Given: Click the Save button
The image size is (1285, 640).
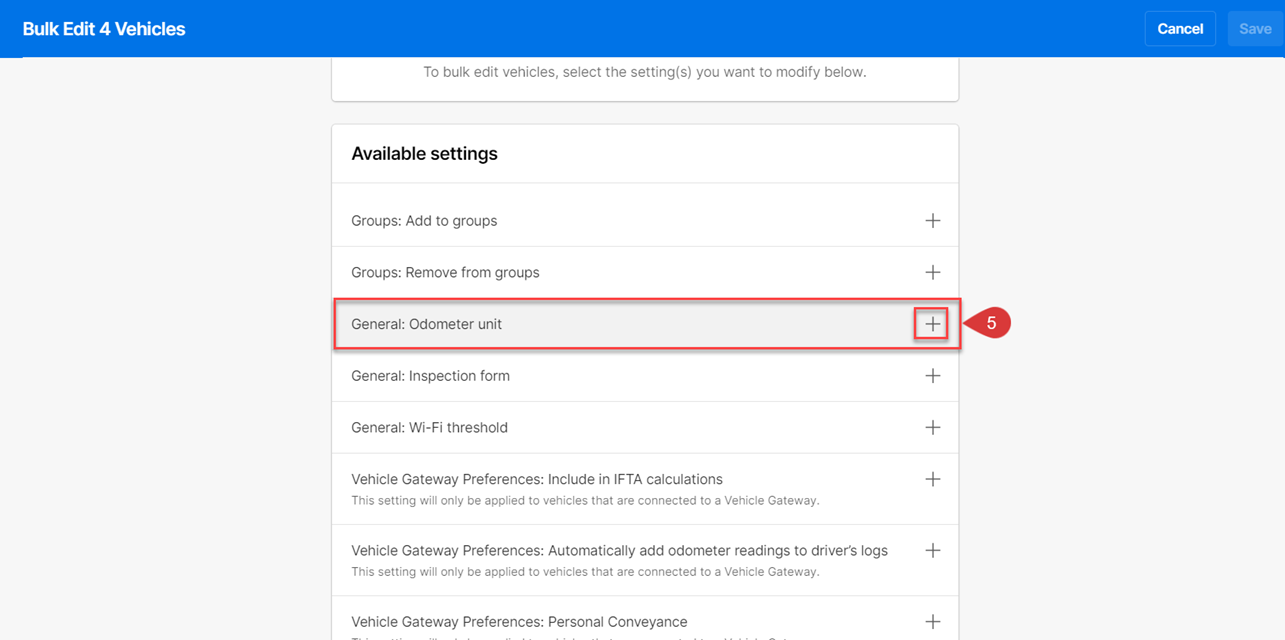Looking at the screenshot, I should 1255,29.
